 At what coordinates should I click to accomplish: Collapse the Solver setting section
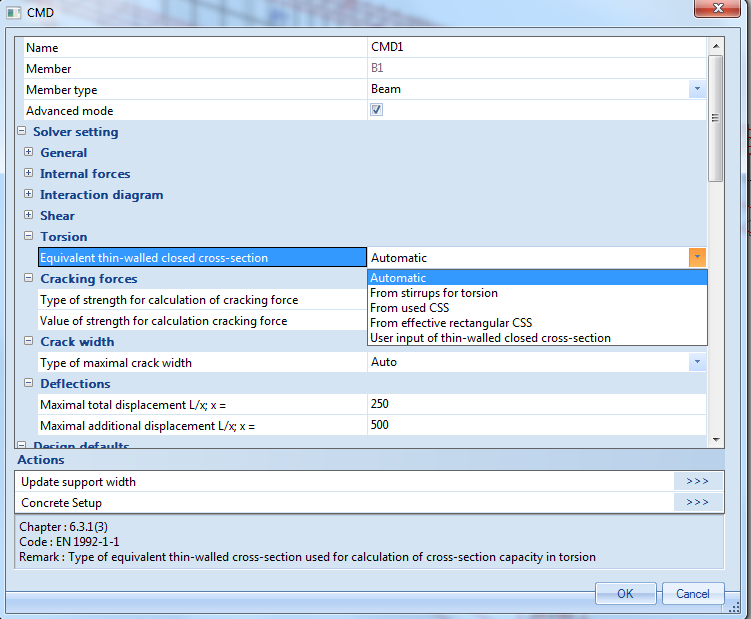pos(21,132)
